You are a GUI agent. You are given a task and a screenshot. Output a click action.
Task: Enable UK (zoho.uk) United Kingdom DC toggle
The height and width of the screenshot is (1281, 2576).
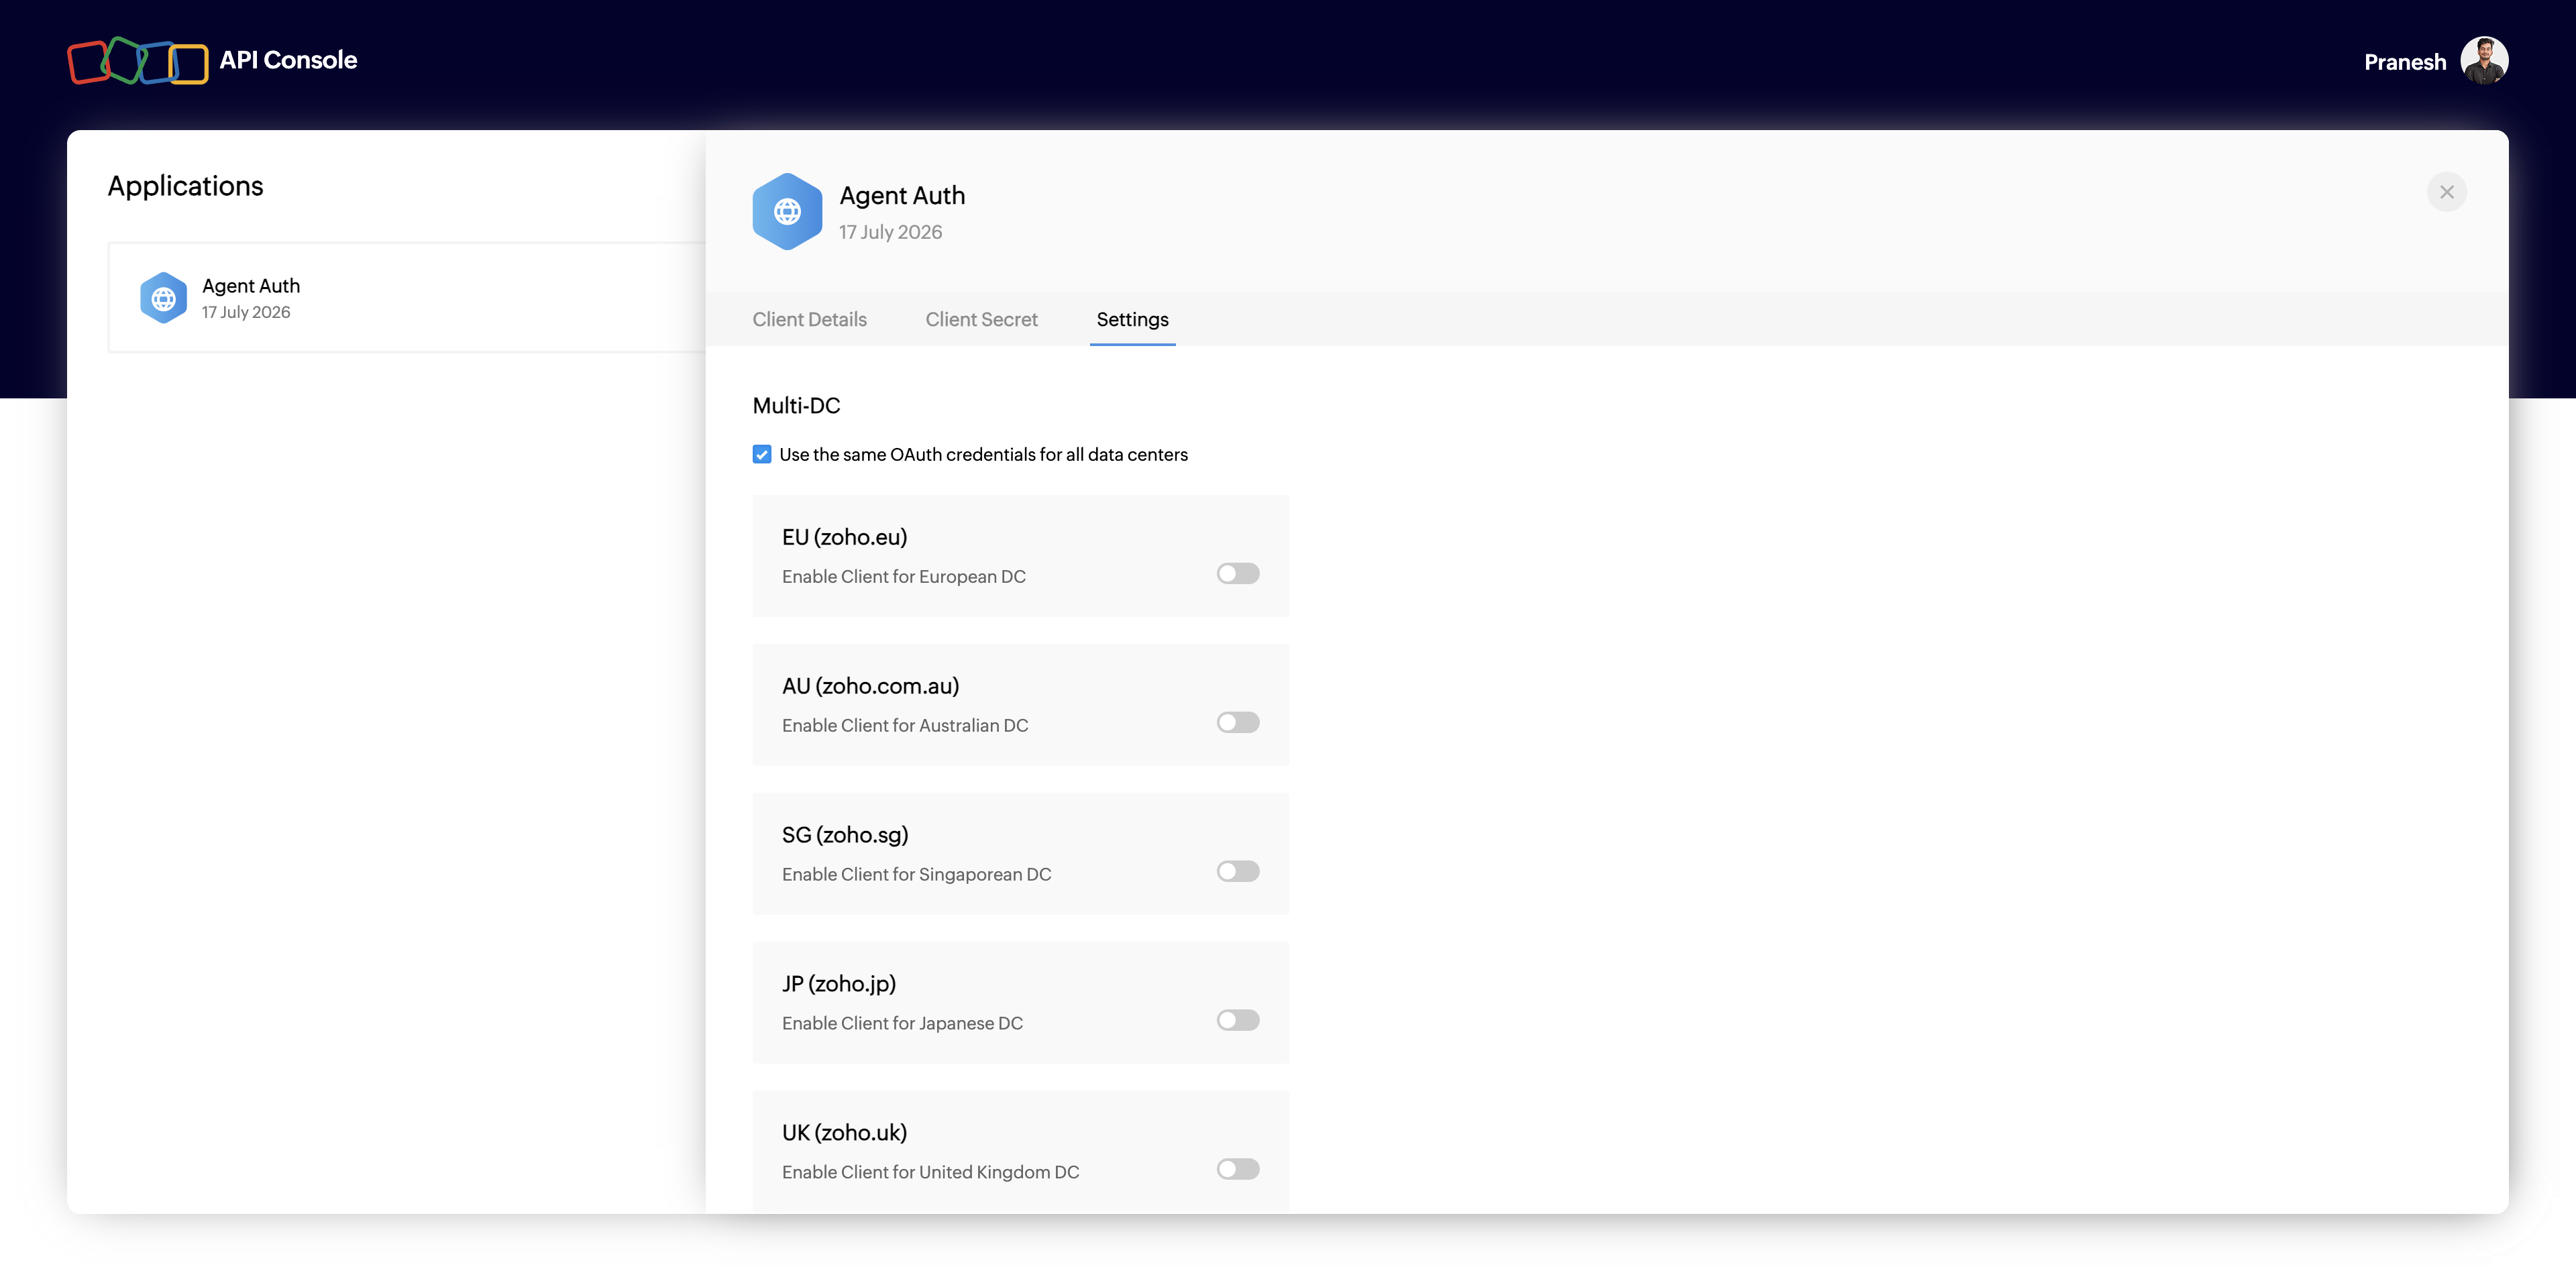click(1238, 1169)
